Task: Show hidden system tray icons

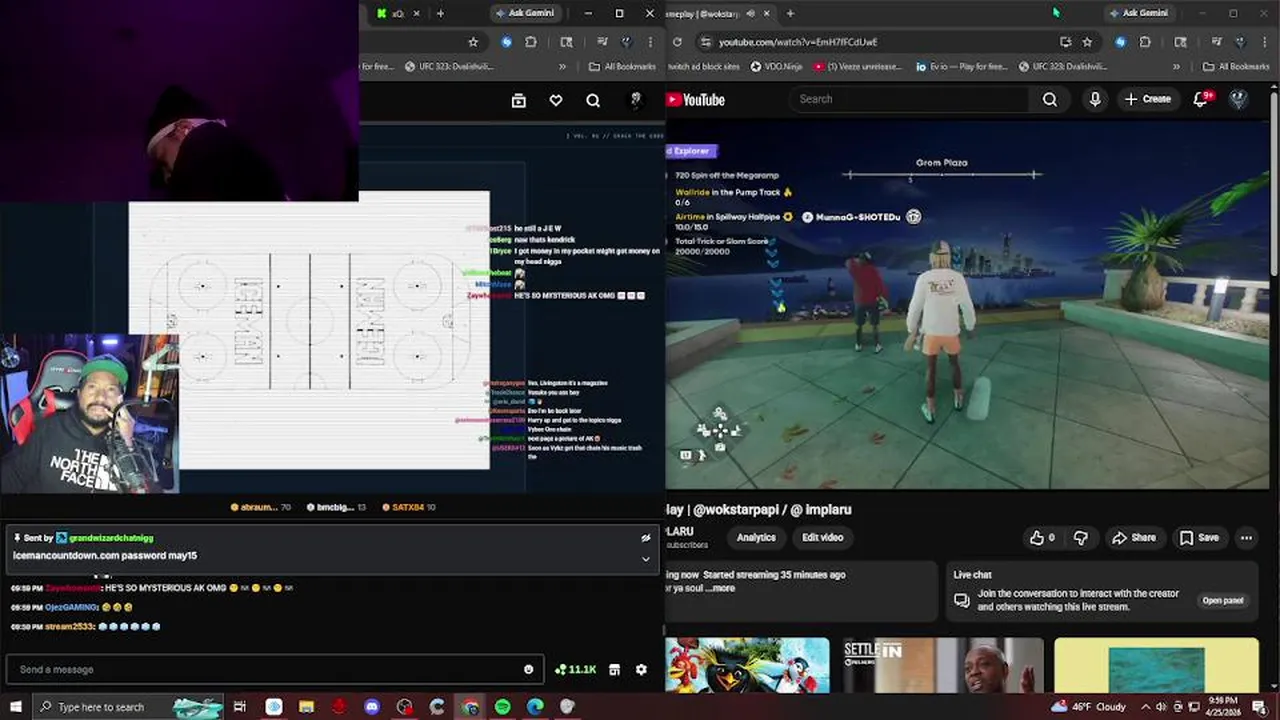Action: click(1146, 707)
